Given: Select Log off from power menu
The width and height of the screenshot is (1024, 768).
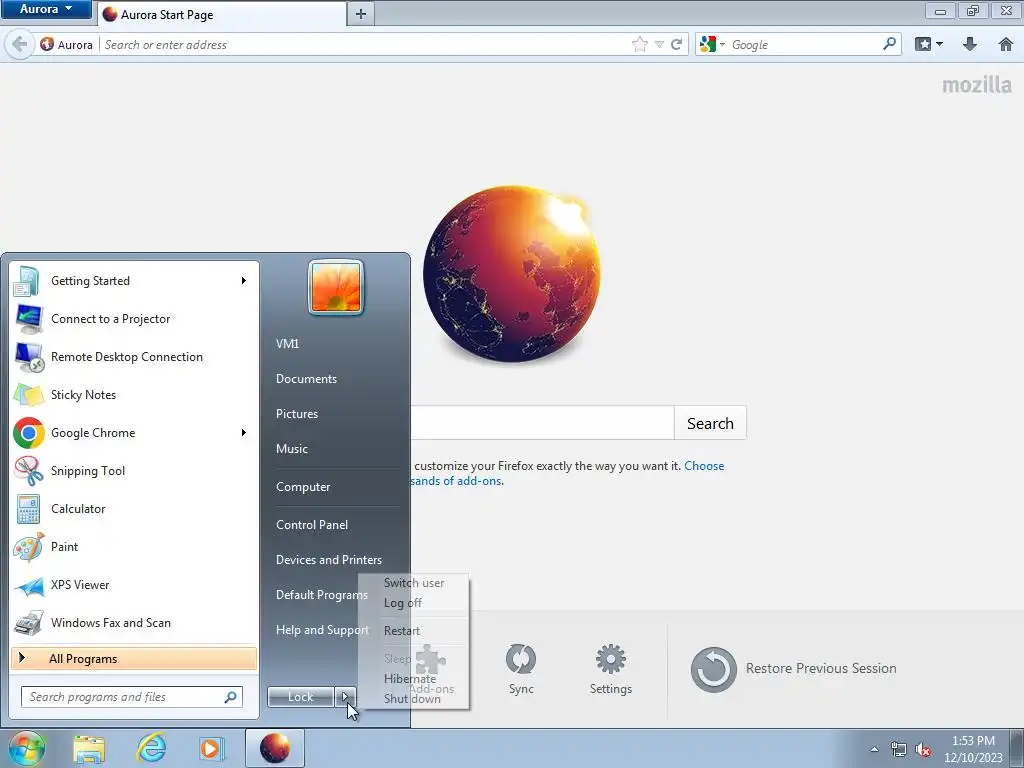Looking at the screenshot, I should [x=403, y=603].
